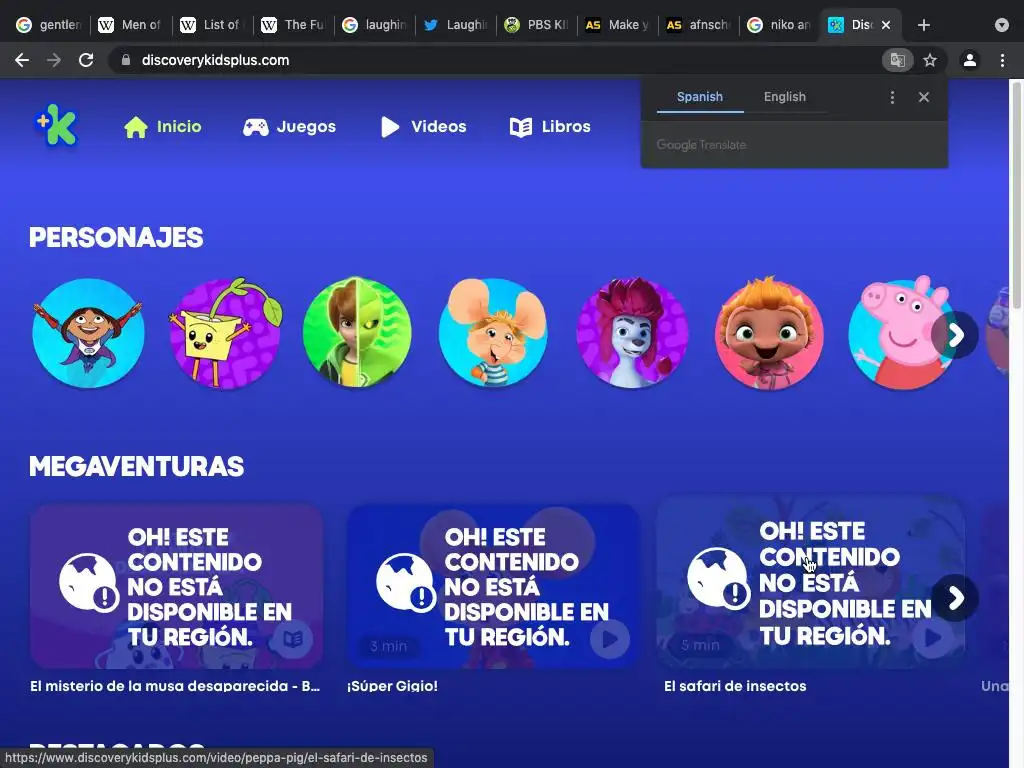Switch to the PBS Kids tab

(x=536, y=25)
